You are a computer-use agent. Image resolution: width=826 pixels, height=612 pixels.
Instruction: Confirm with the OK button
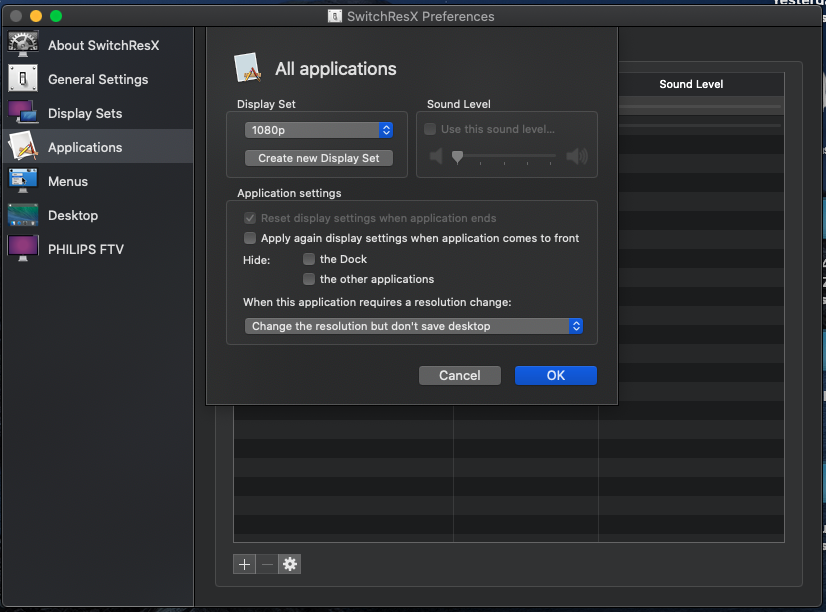point(556,376)
